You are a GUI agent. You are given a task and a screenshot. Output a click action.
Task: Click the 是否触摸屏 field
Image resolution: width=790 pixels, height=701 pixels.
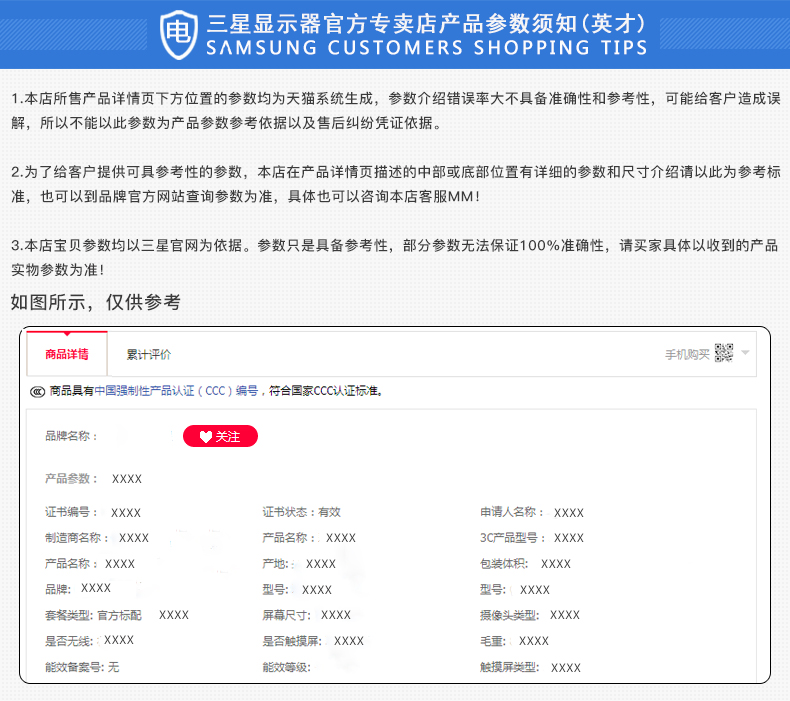[x=313, y=641]
